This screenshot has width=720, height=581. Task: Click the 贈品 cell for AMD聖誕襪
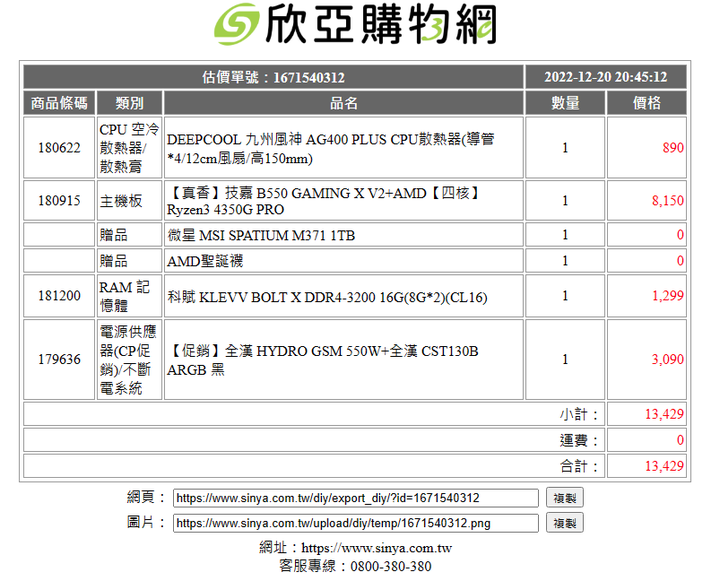[129, 261]
